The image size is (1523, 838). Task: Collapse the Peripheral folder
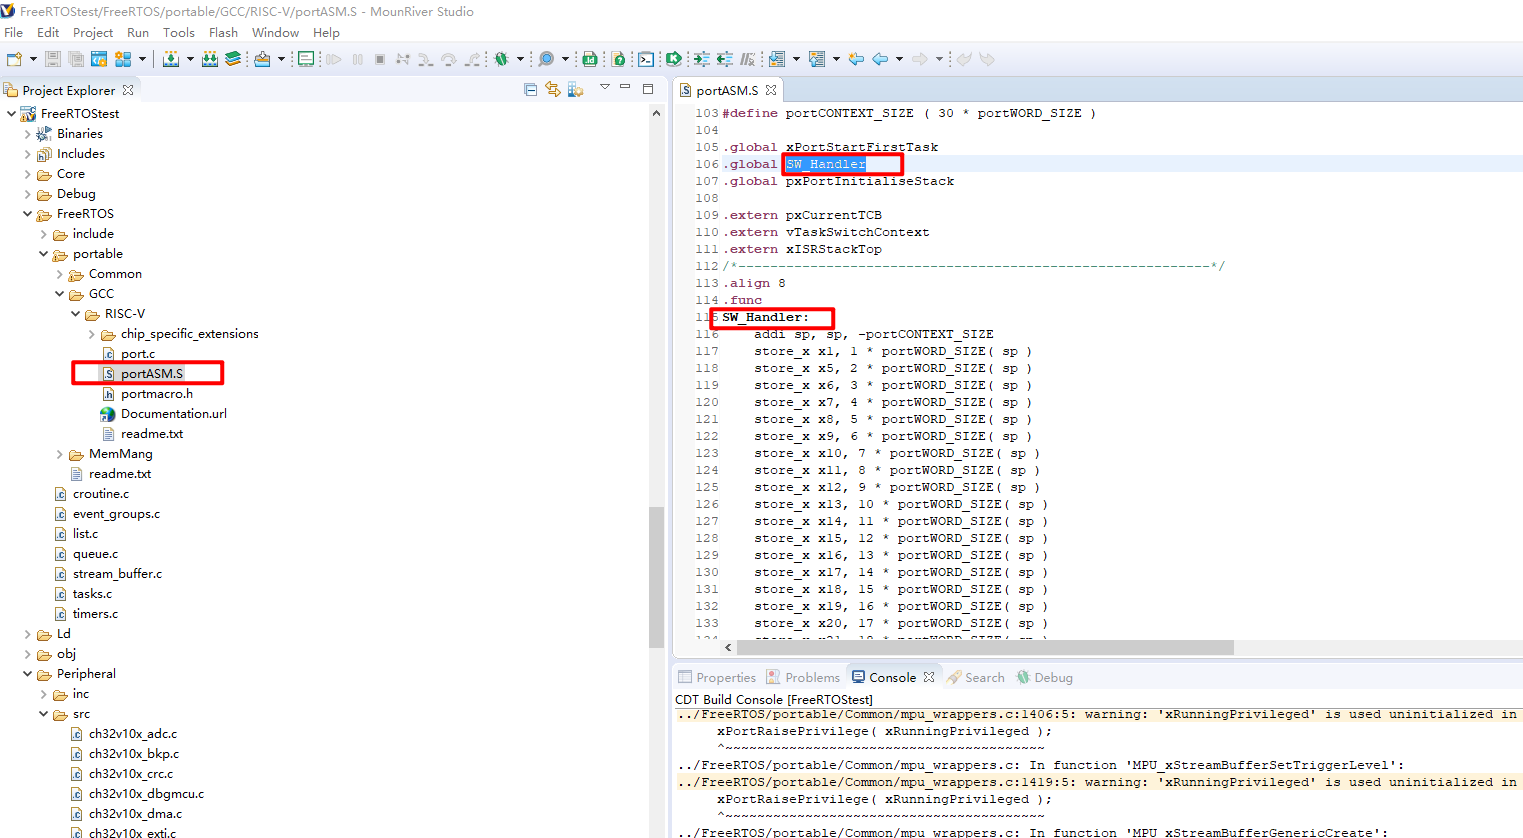pyautogui.click(x=27, y=674)
